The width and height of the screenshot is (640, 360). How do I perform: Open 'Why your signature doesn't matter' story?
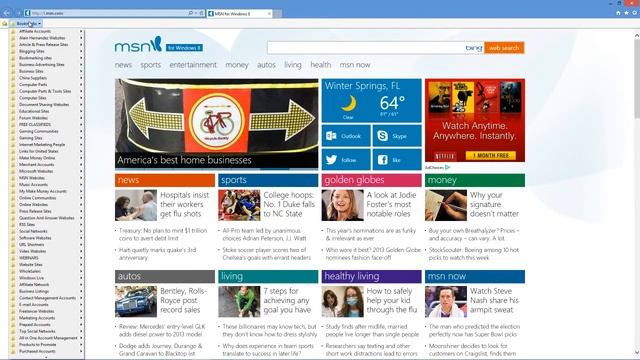click(494, 204)
